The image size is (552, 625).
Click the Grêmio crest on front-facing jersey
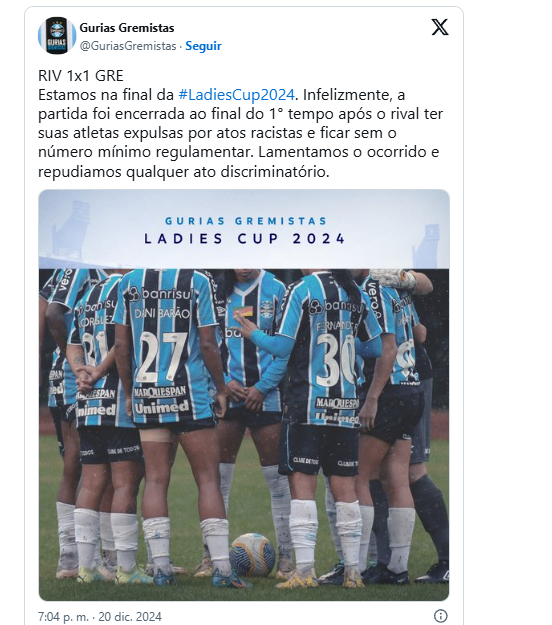click(x=267, y=309)
